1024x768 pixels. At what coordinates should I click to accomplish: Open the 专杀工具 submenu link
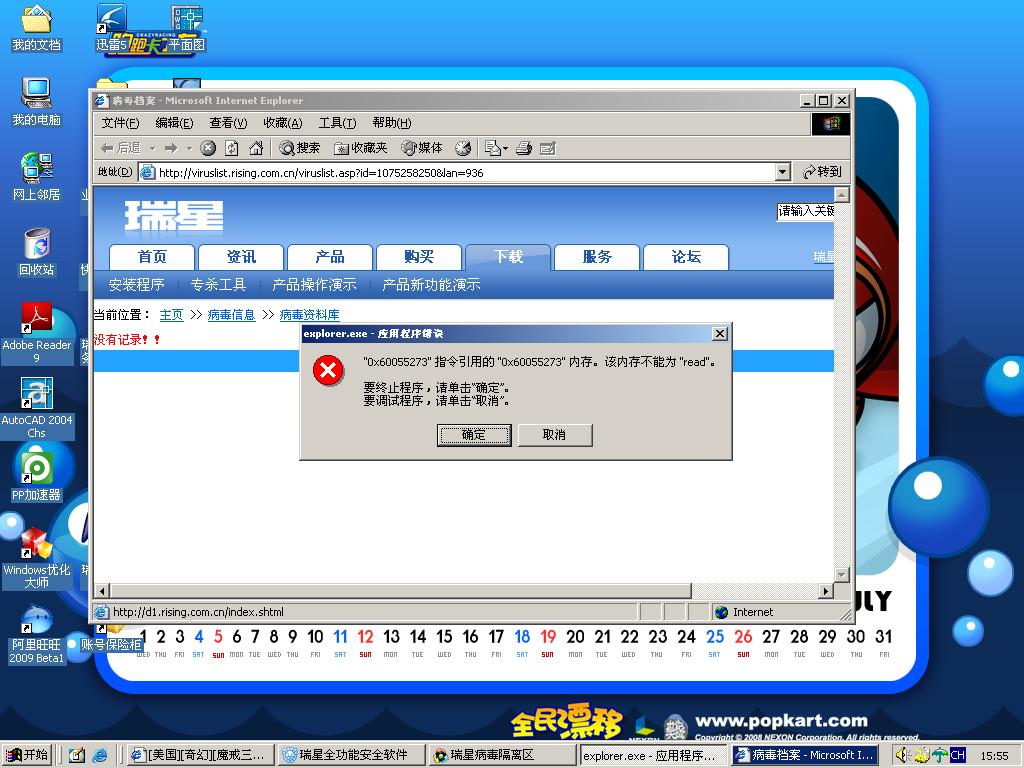click(x=218, y=285)
